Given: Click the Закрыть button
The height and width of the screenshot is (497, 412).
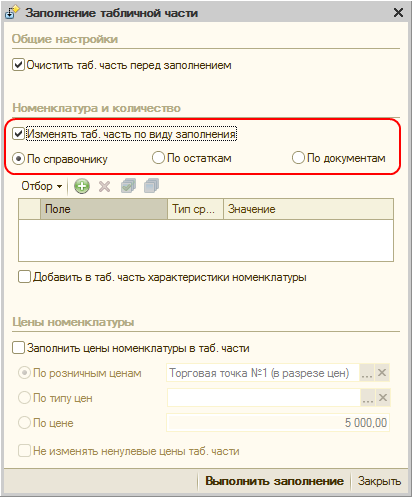Looking at the screenshot, I should (379, 481).
